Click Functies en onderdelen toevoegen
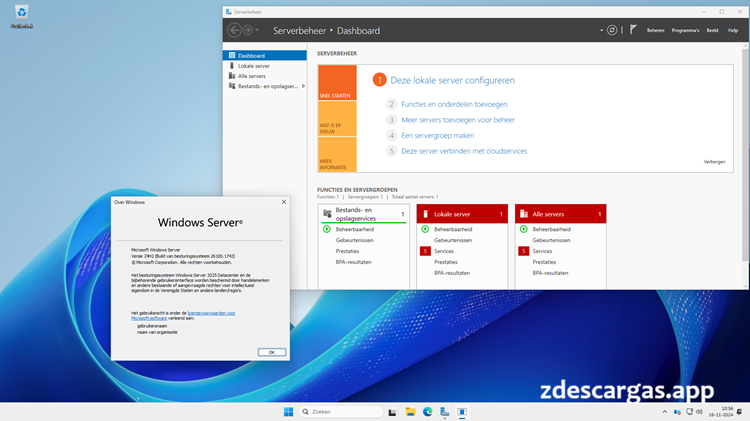 click(x=454, y=104)
